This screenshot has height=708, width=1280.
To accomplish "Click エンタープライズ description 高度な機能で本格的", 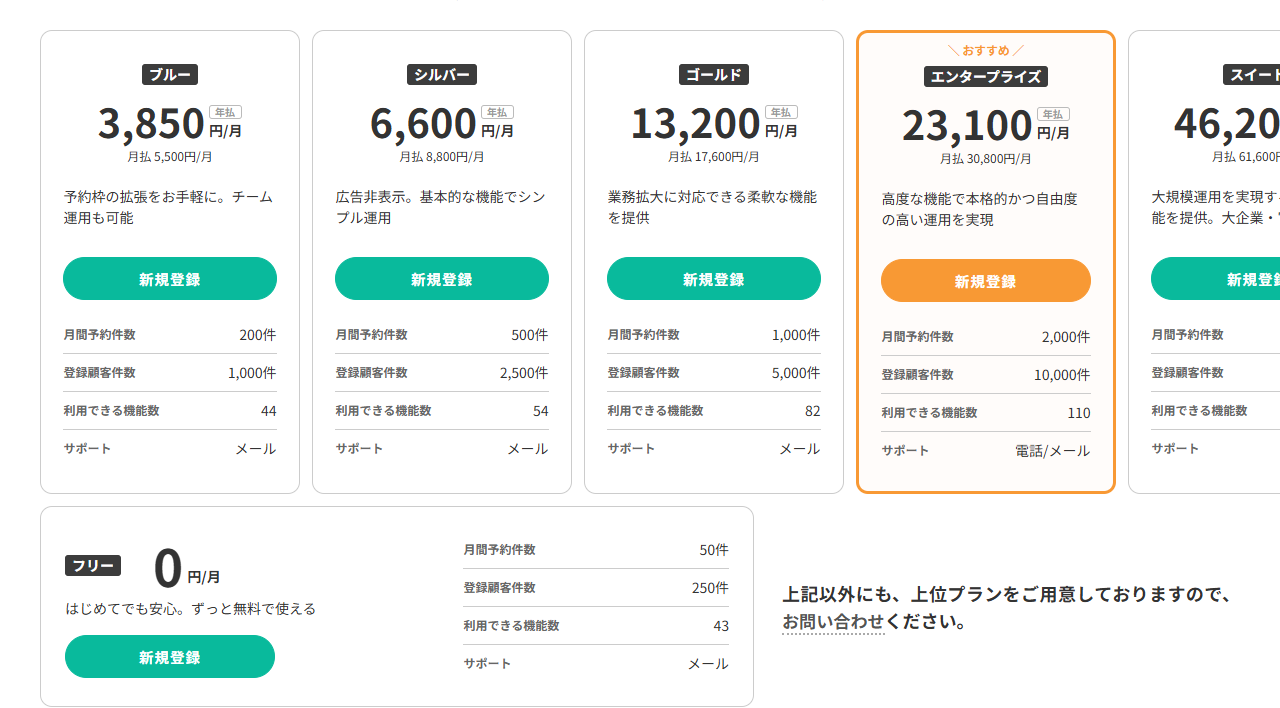I will [x=980, y=209].
